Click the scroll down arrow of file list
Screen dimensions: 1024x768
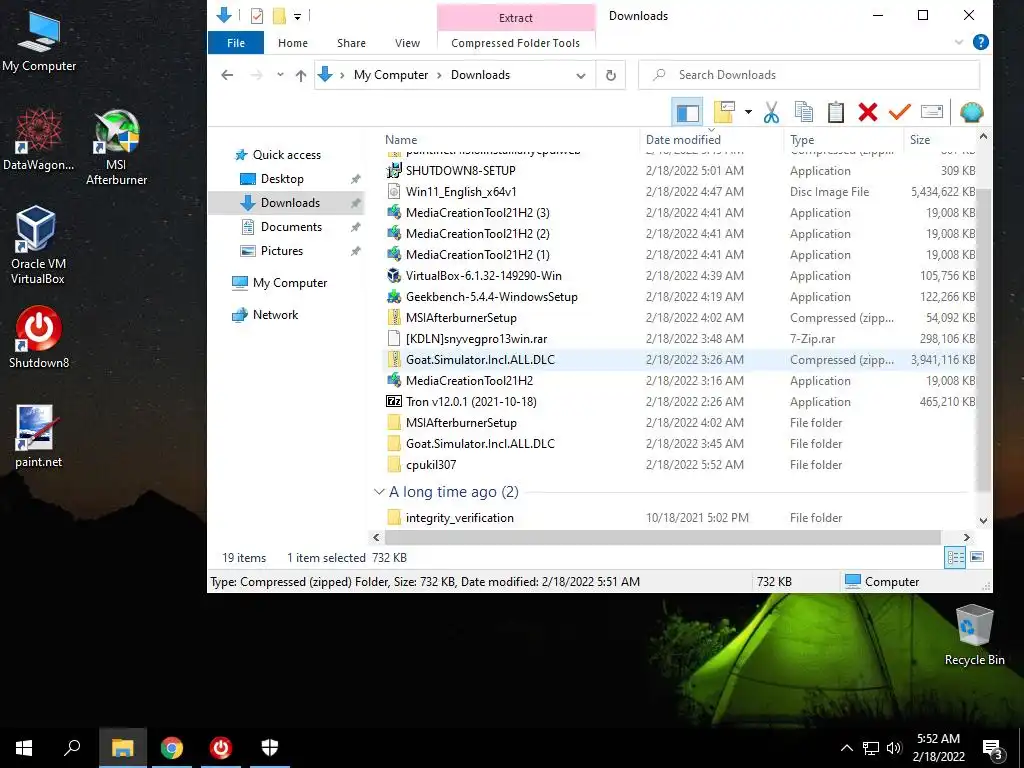tap(983, 520)
